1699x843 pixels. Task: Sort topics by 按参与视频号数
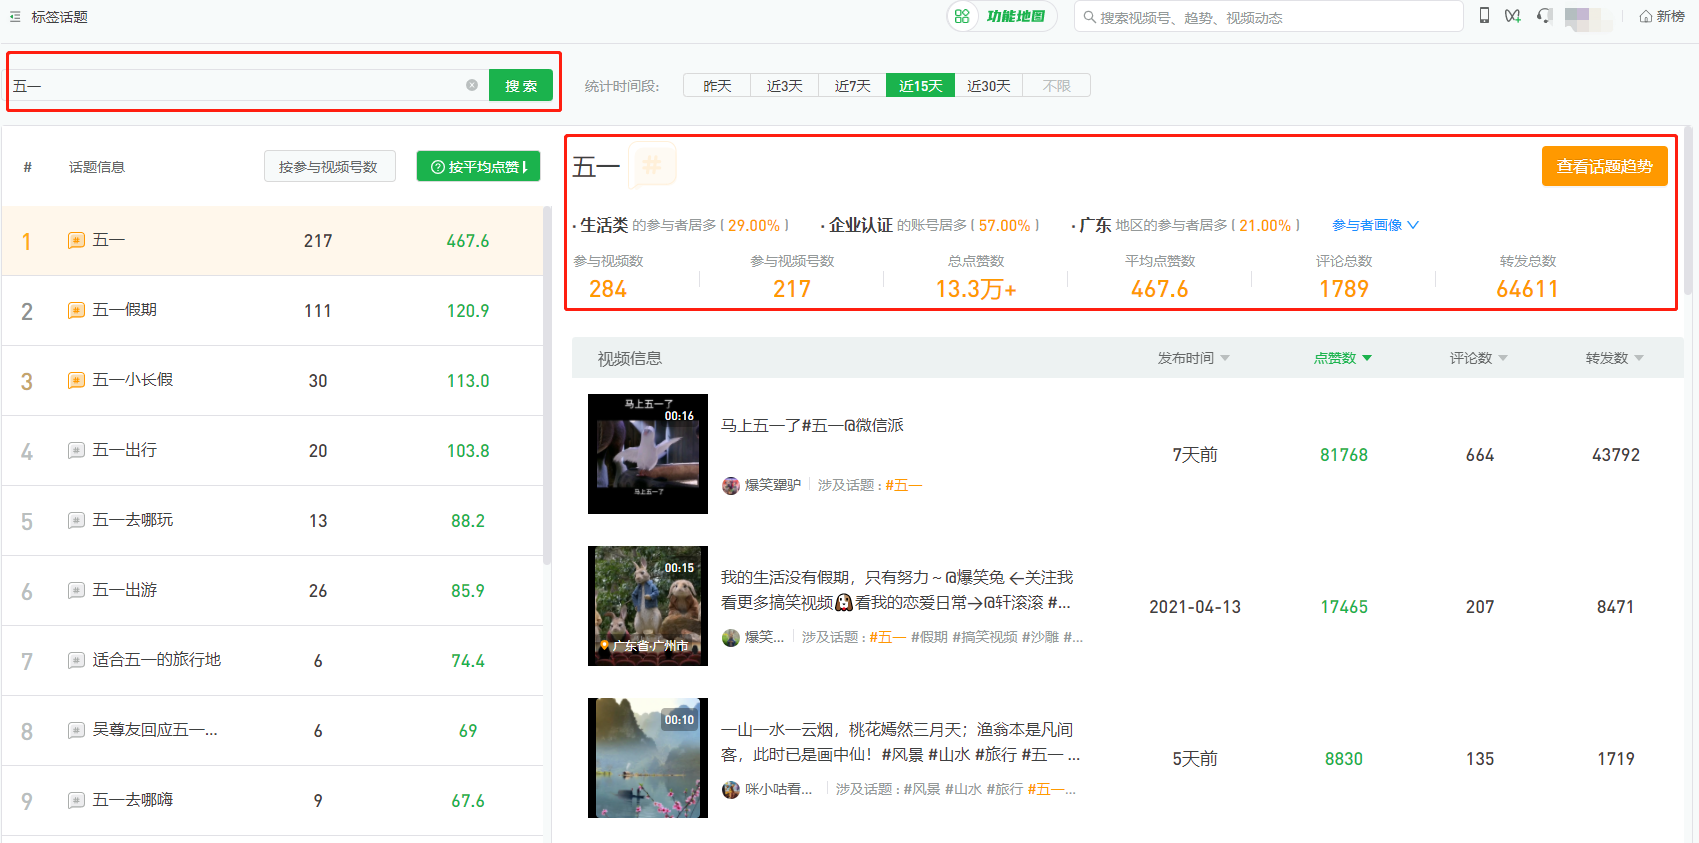329,167
